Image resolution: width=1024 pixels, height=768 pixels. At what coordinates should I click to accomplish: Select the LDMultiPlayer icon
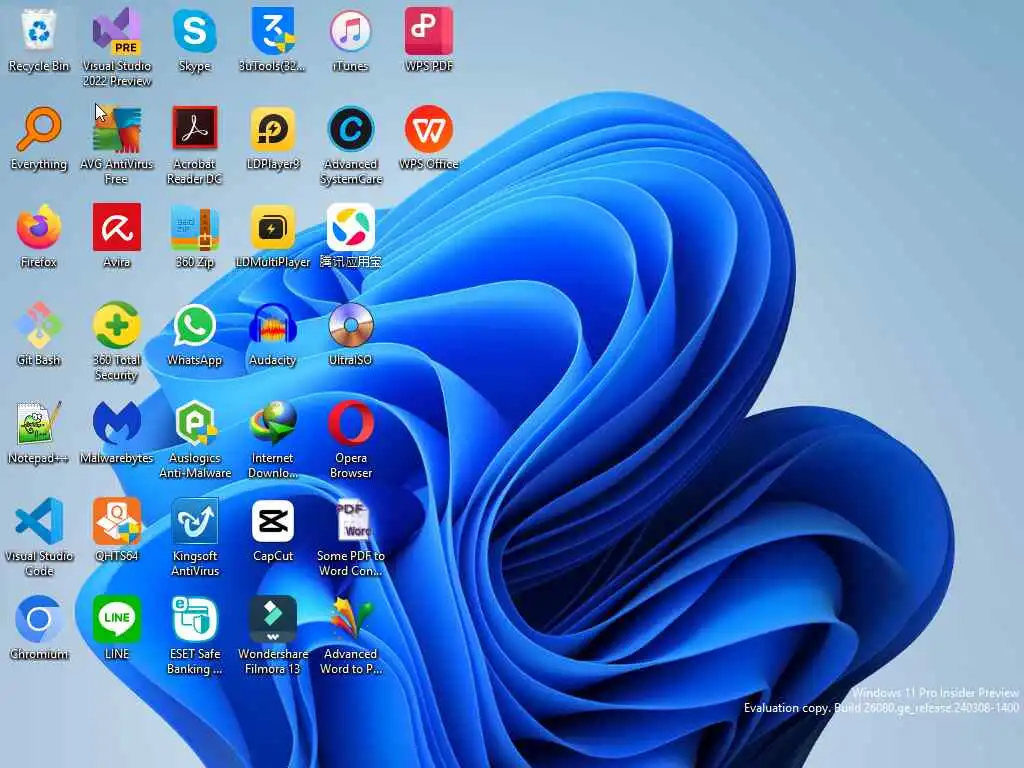273,227
